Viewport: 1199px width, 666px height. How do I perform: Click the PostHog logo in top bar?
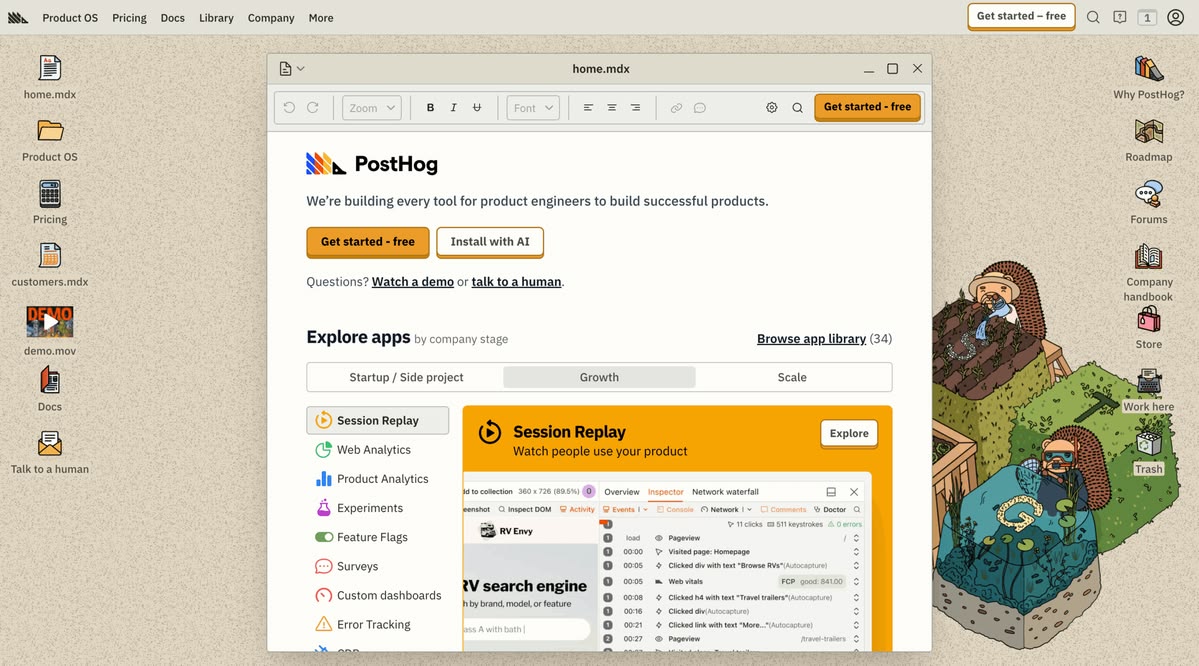(x=18, y=18)
